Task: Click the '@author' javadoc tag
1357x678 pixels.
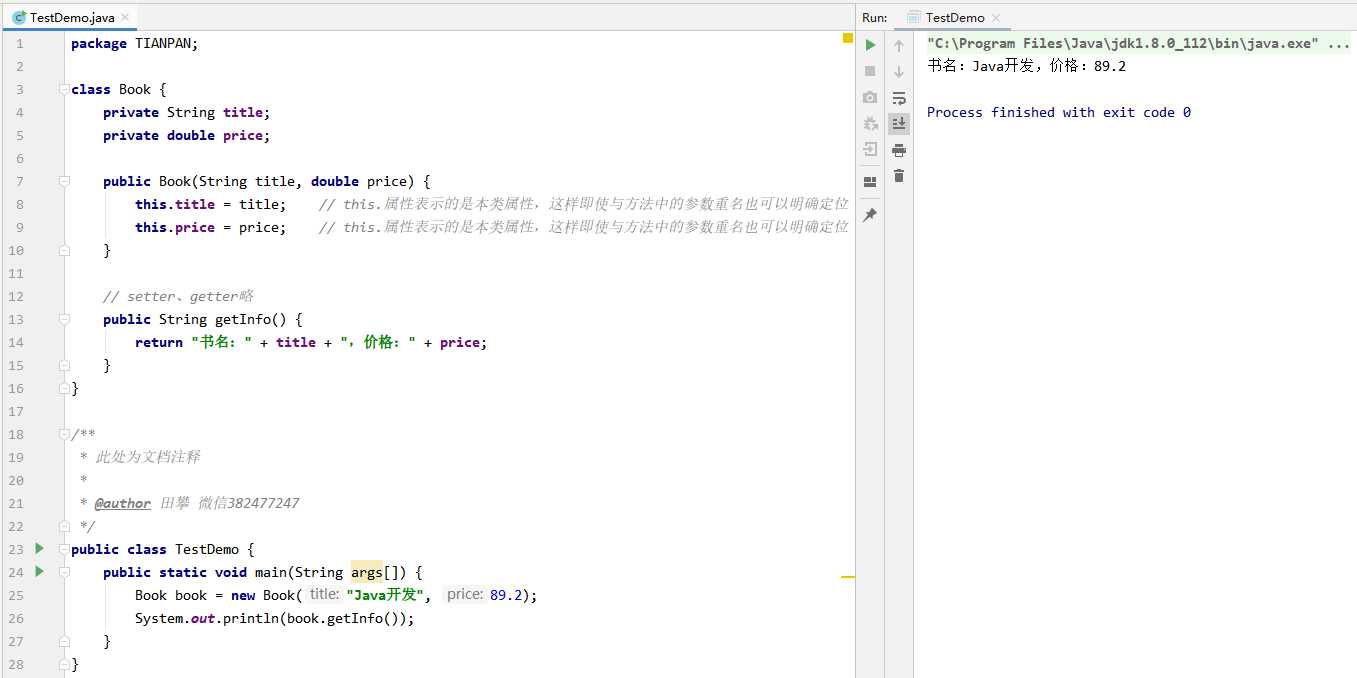Action: (123, 503)
